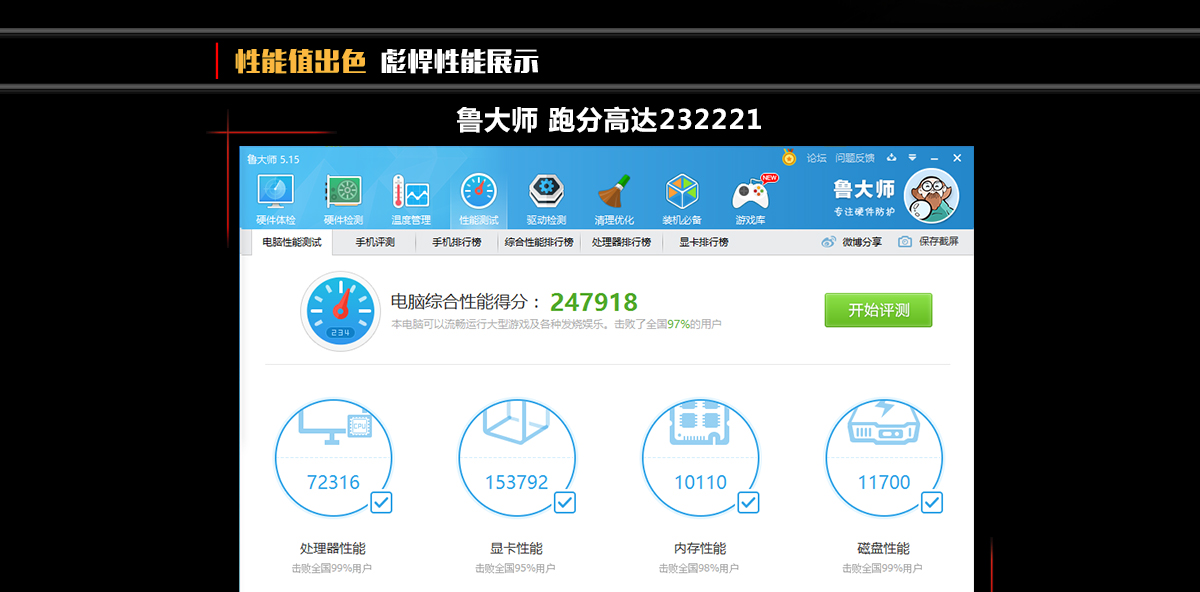This screenshot has height=592, width=1200.
Task: Click the 微博分享 share link text
Action: (x=862, y=242)
